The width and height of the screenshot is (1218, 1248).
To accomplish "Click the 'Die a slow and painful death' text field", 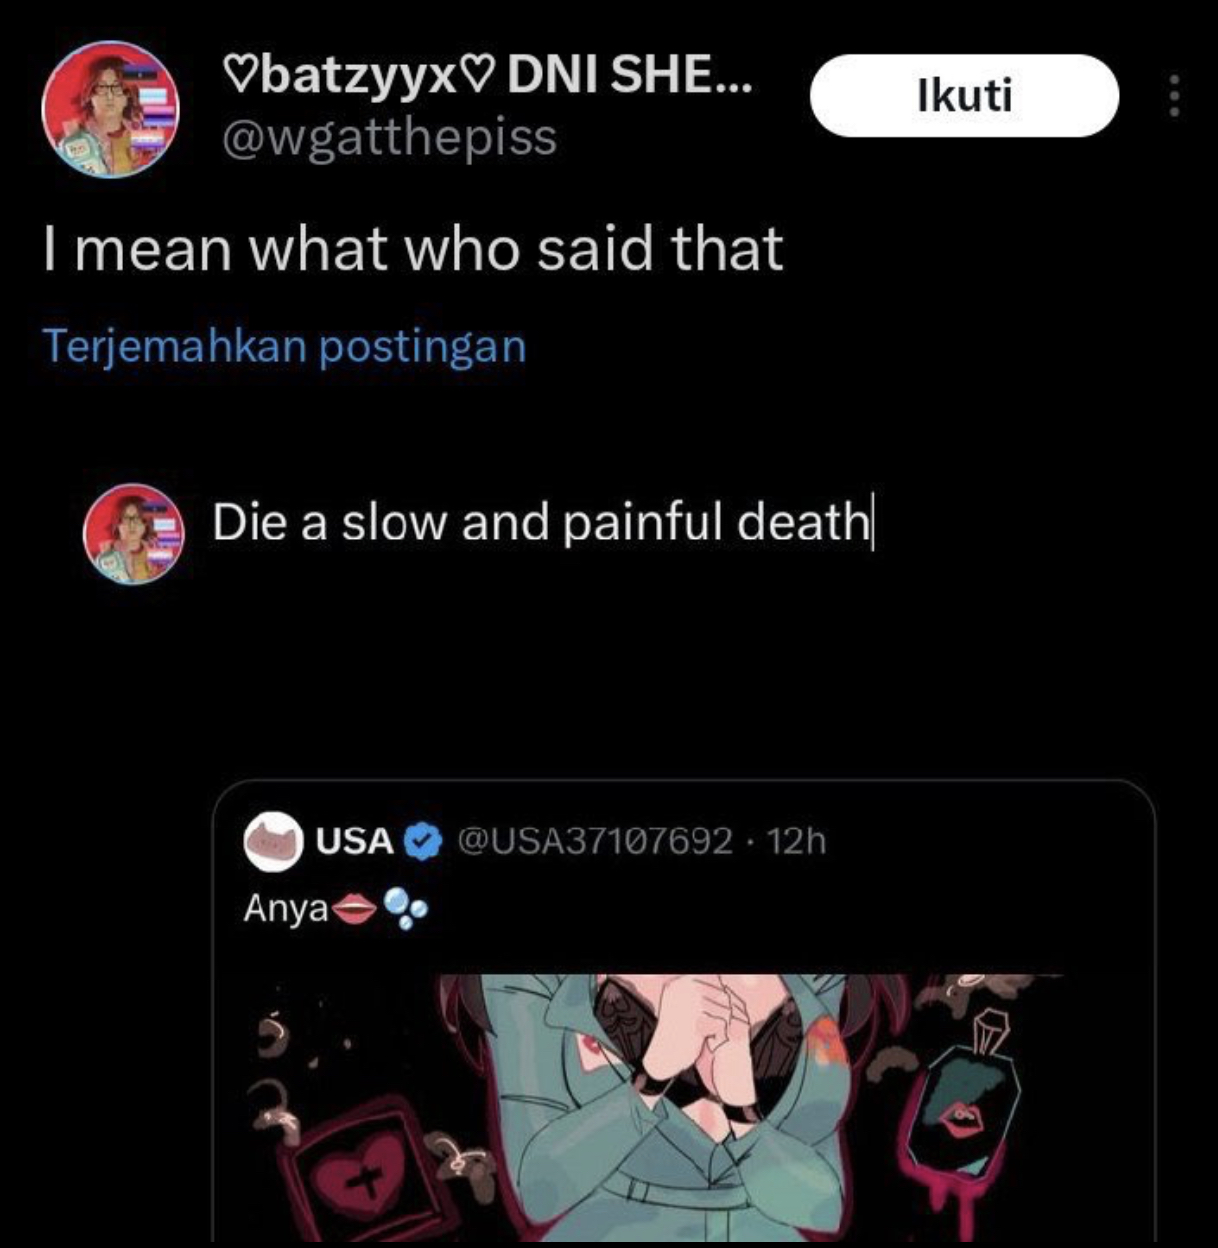I will tap(541, 522).
